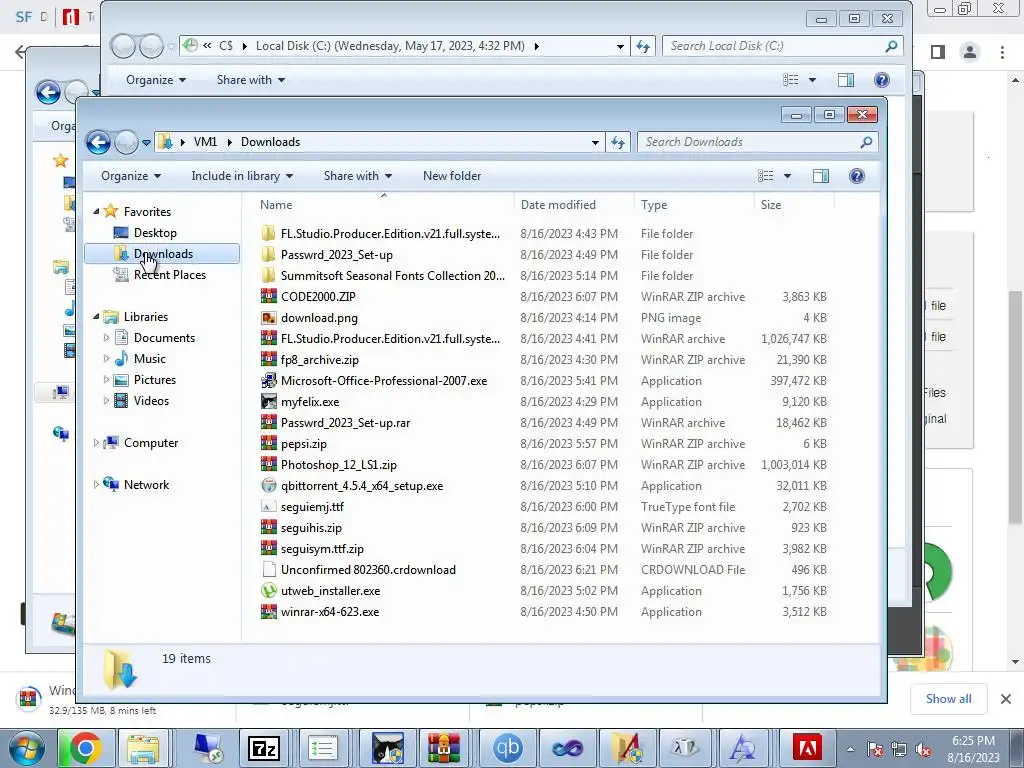Select the qbittorrent setup file icon
This screenshot has height=768, width=1024.
268,486
